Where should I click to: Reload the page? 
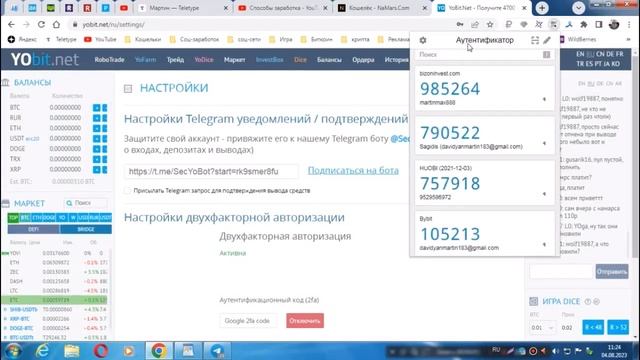click(41, 24)
